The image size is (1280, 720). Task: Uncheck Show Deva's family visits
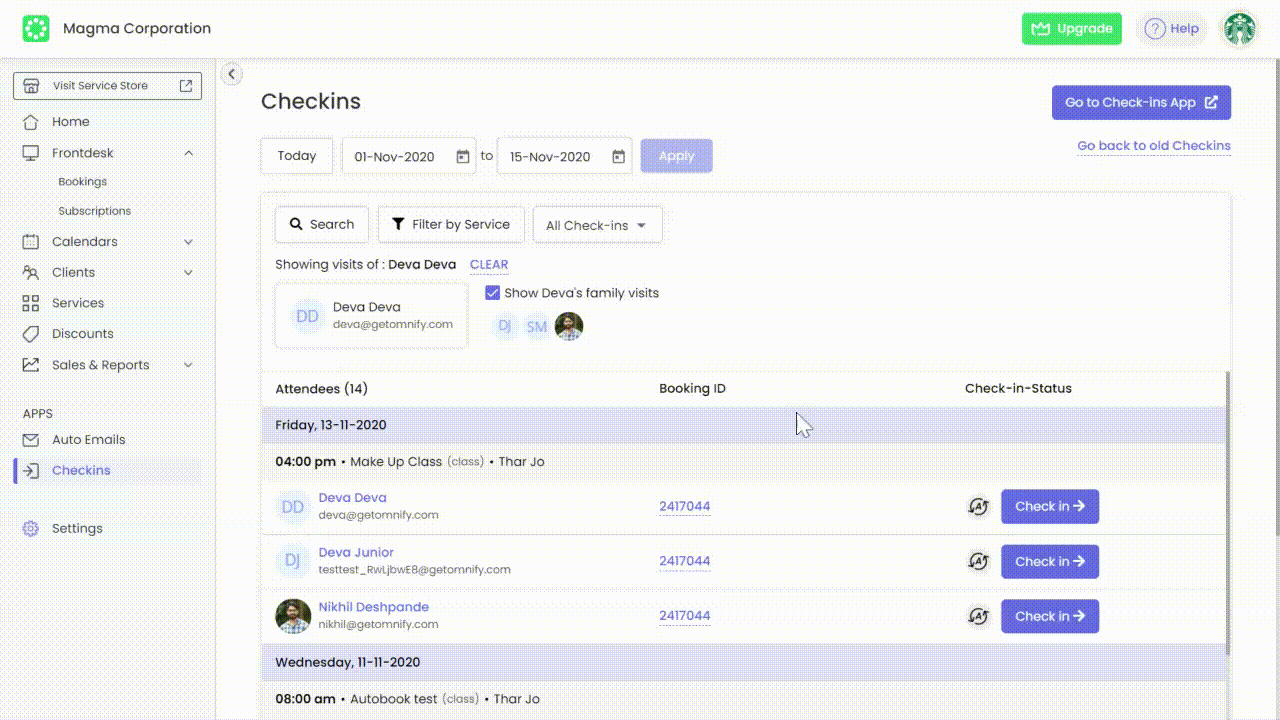click(492, 293)
